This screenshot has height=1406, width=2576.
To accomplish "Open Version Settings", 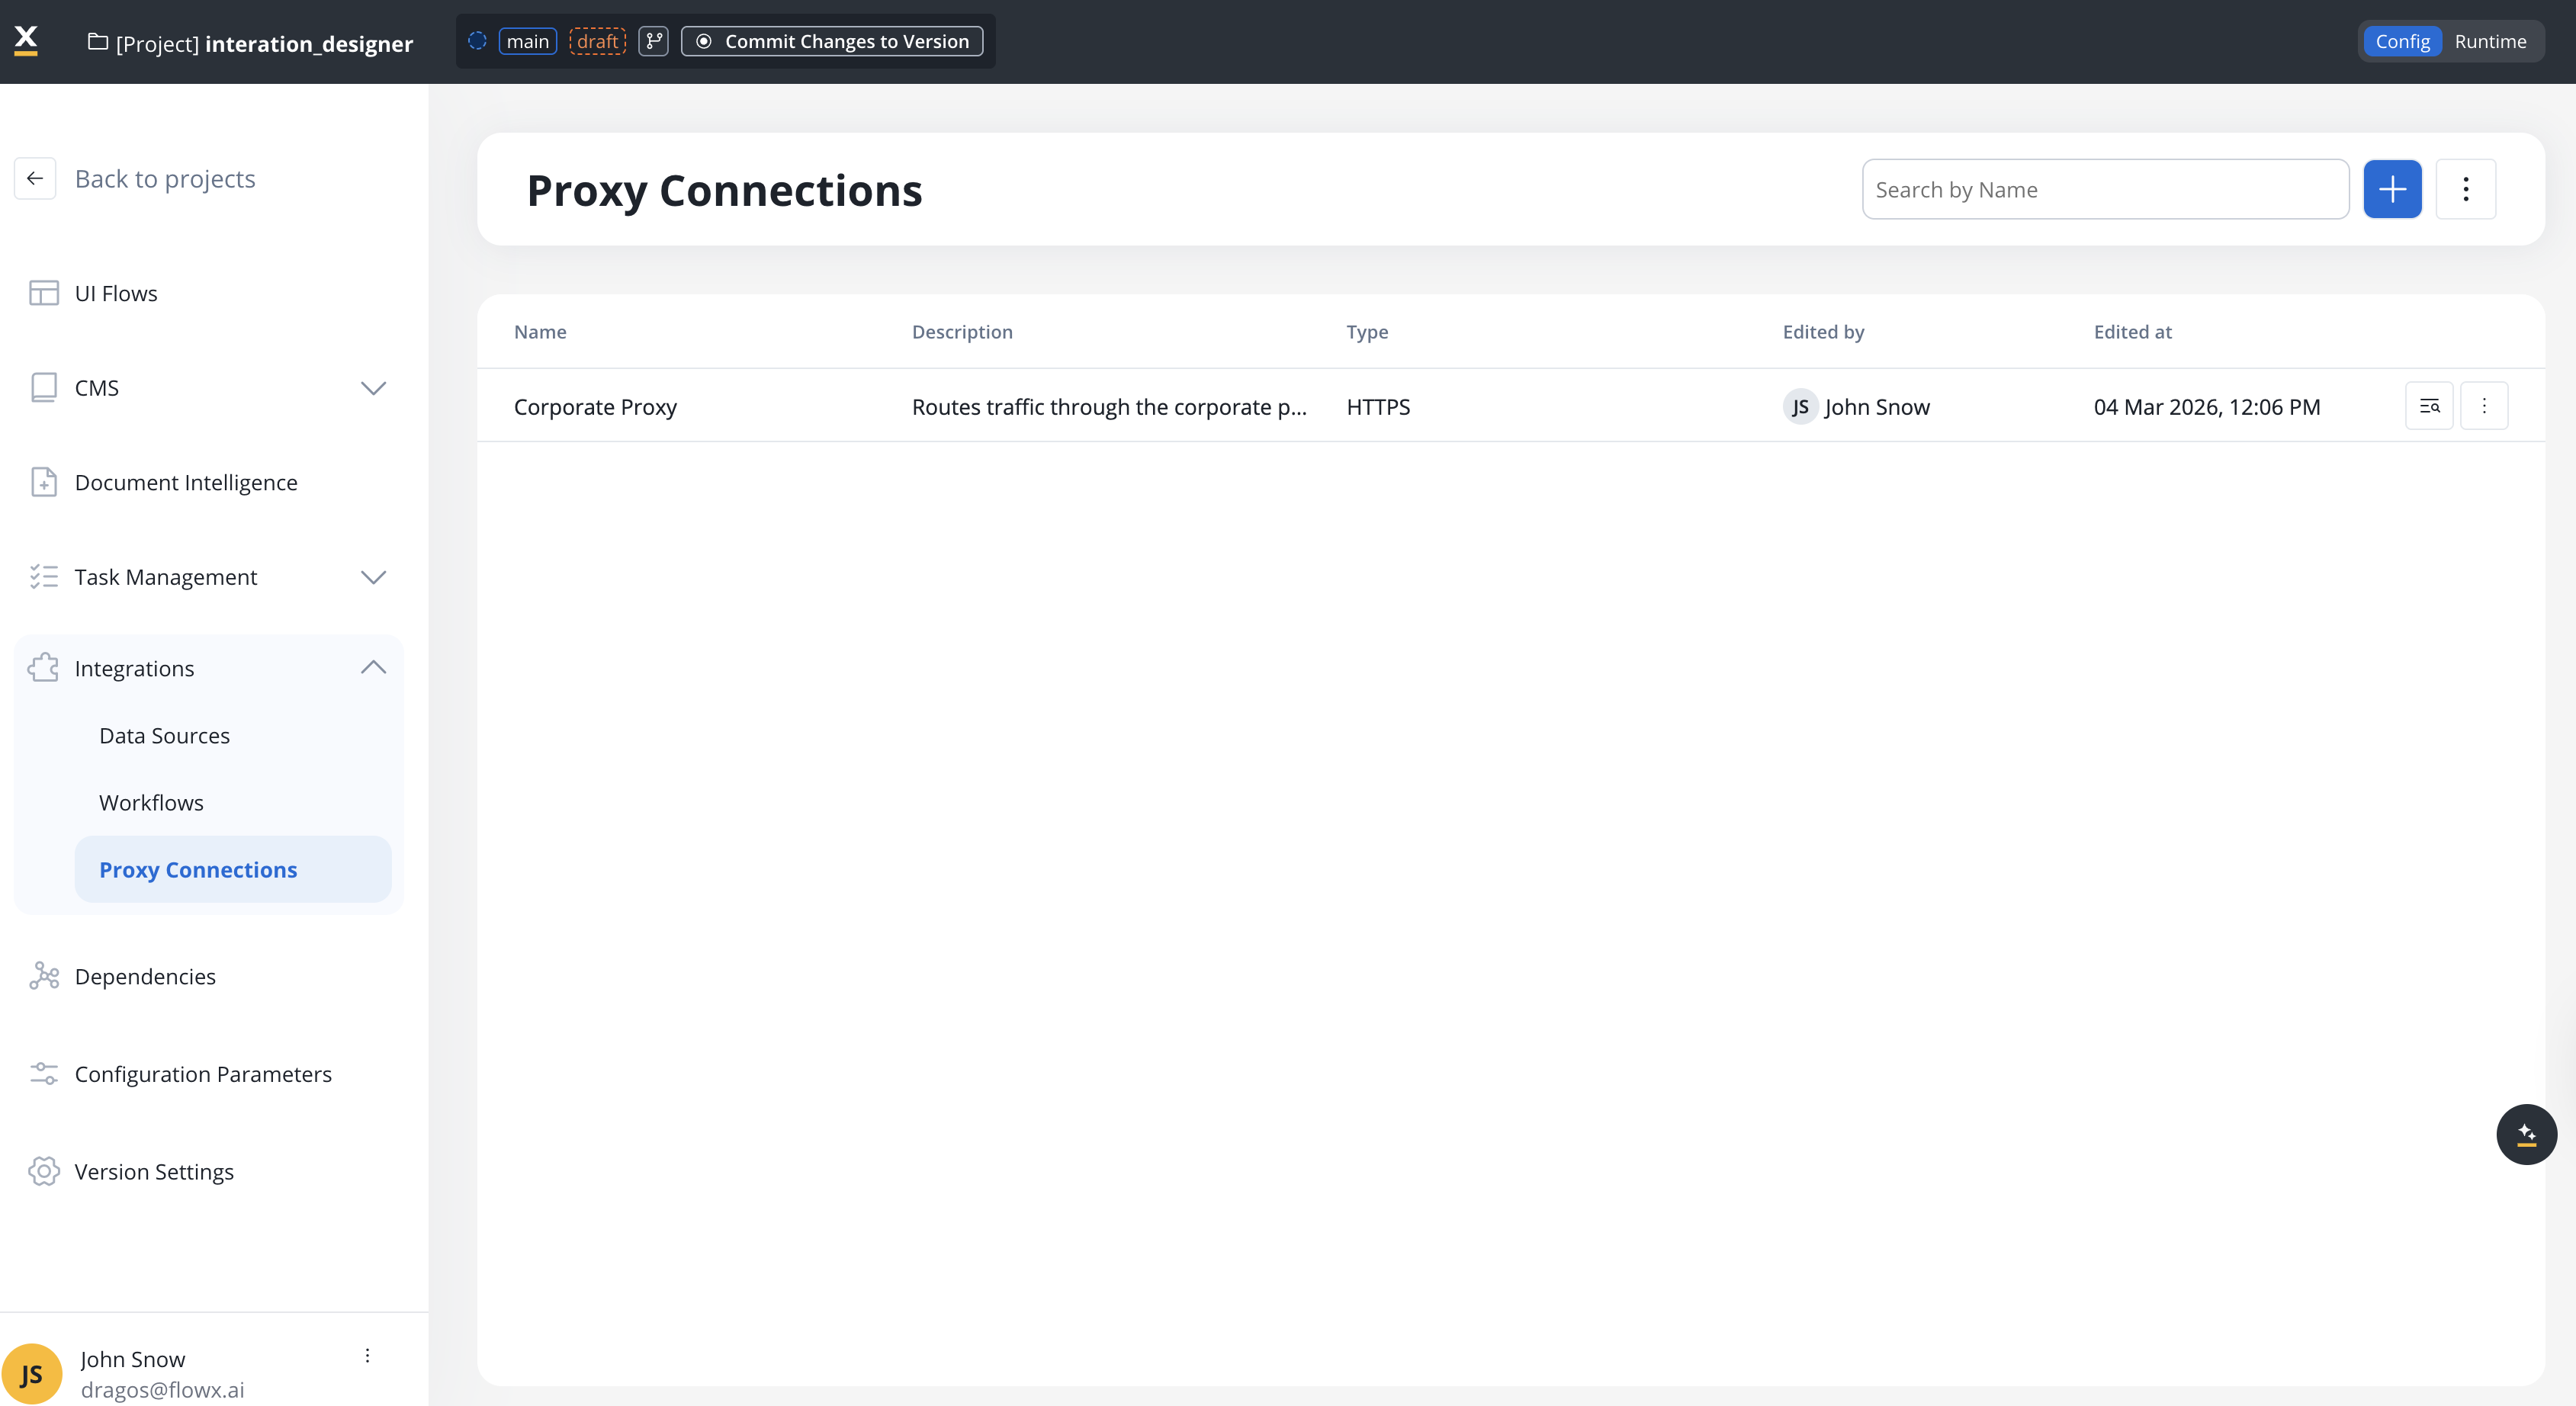I will (x=154, y=1171).
